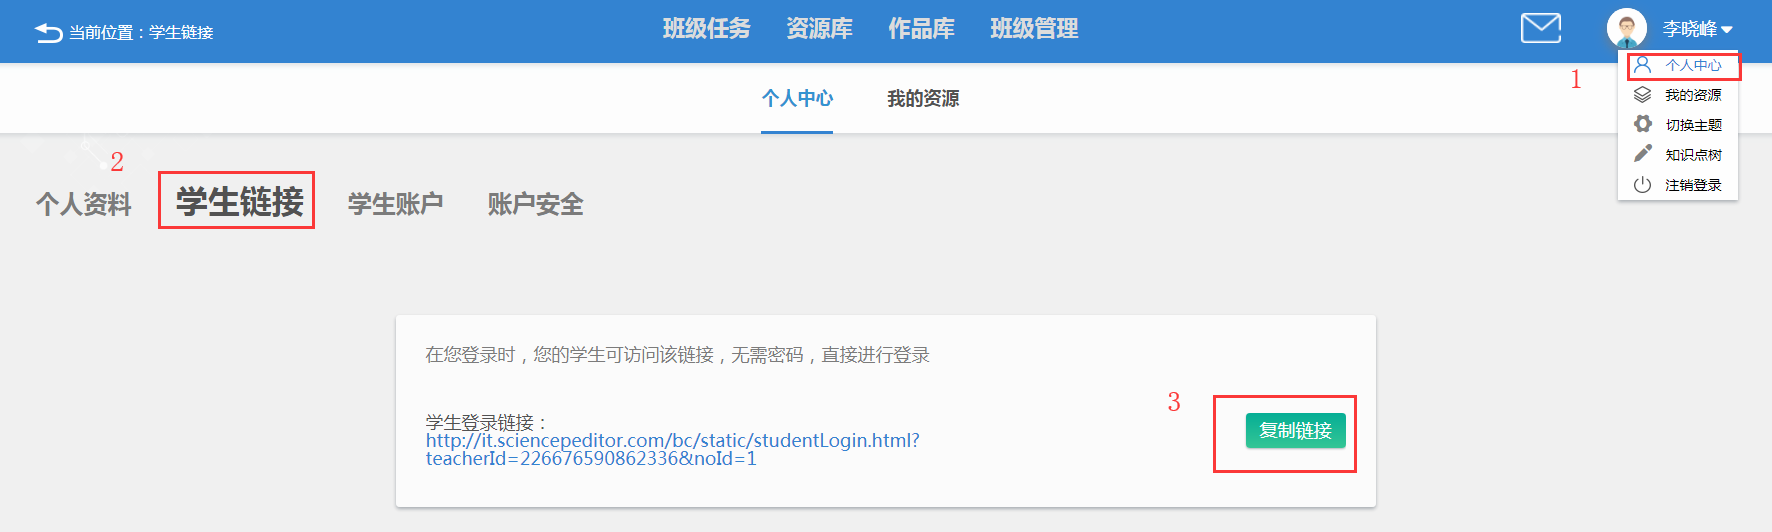The height and width of the screenshot is (532, 1772).
Task: Click the layers icon beside 我的资源
Action: tap(1642, 95)
